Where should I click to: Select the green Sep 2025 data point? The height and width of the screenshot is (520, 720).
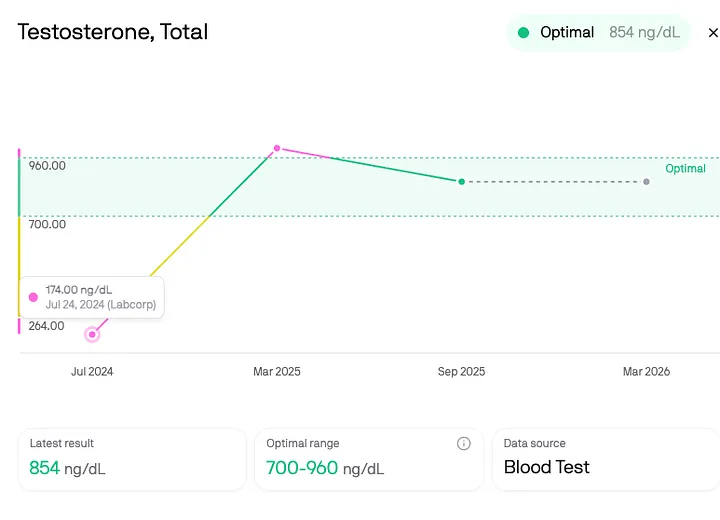pyautogui.click(x=461, y=181)
